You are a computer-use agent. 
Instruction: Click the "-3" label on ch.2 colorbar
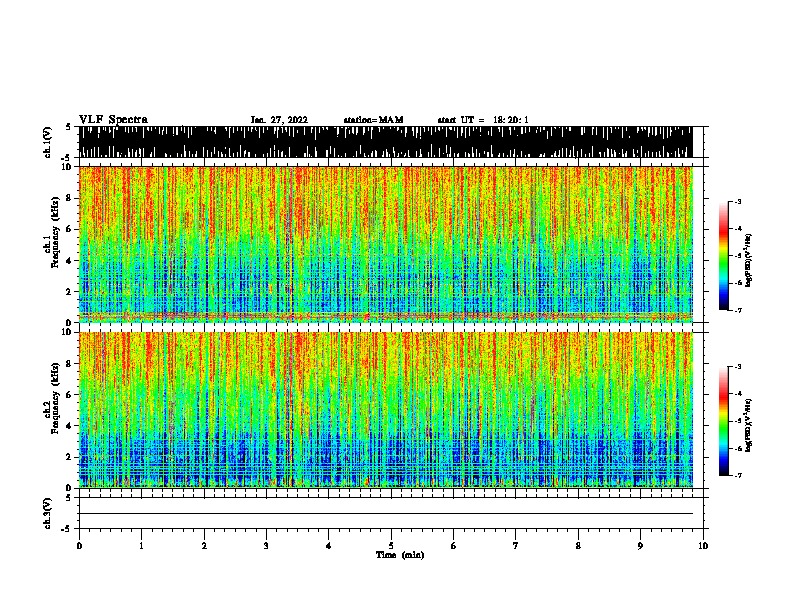tap(737, 367)
